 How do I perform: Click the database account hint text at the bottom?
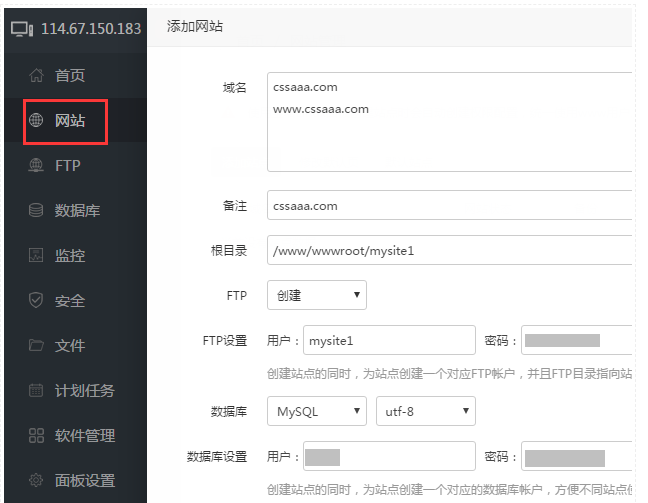(450, 490)
